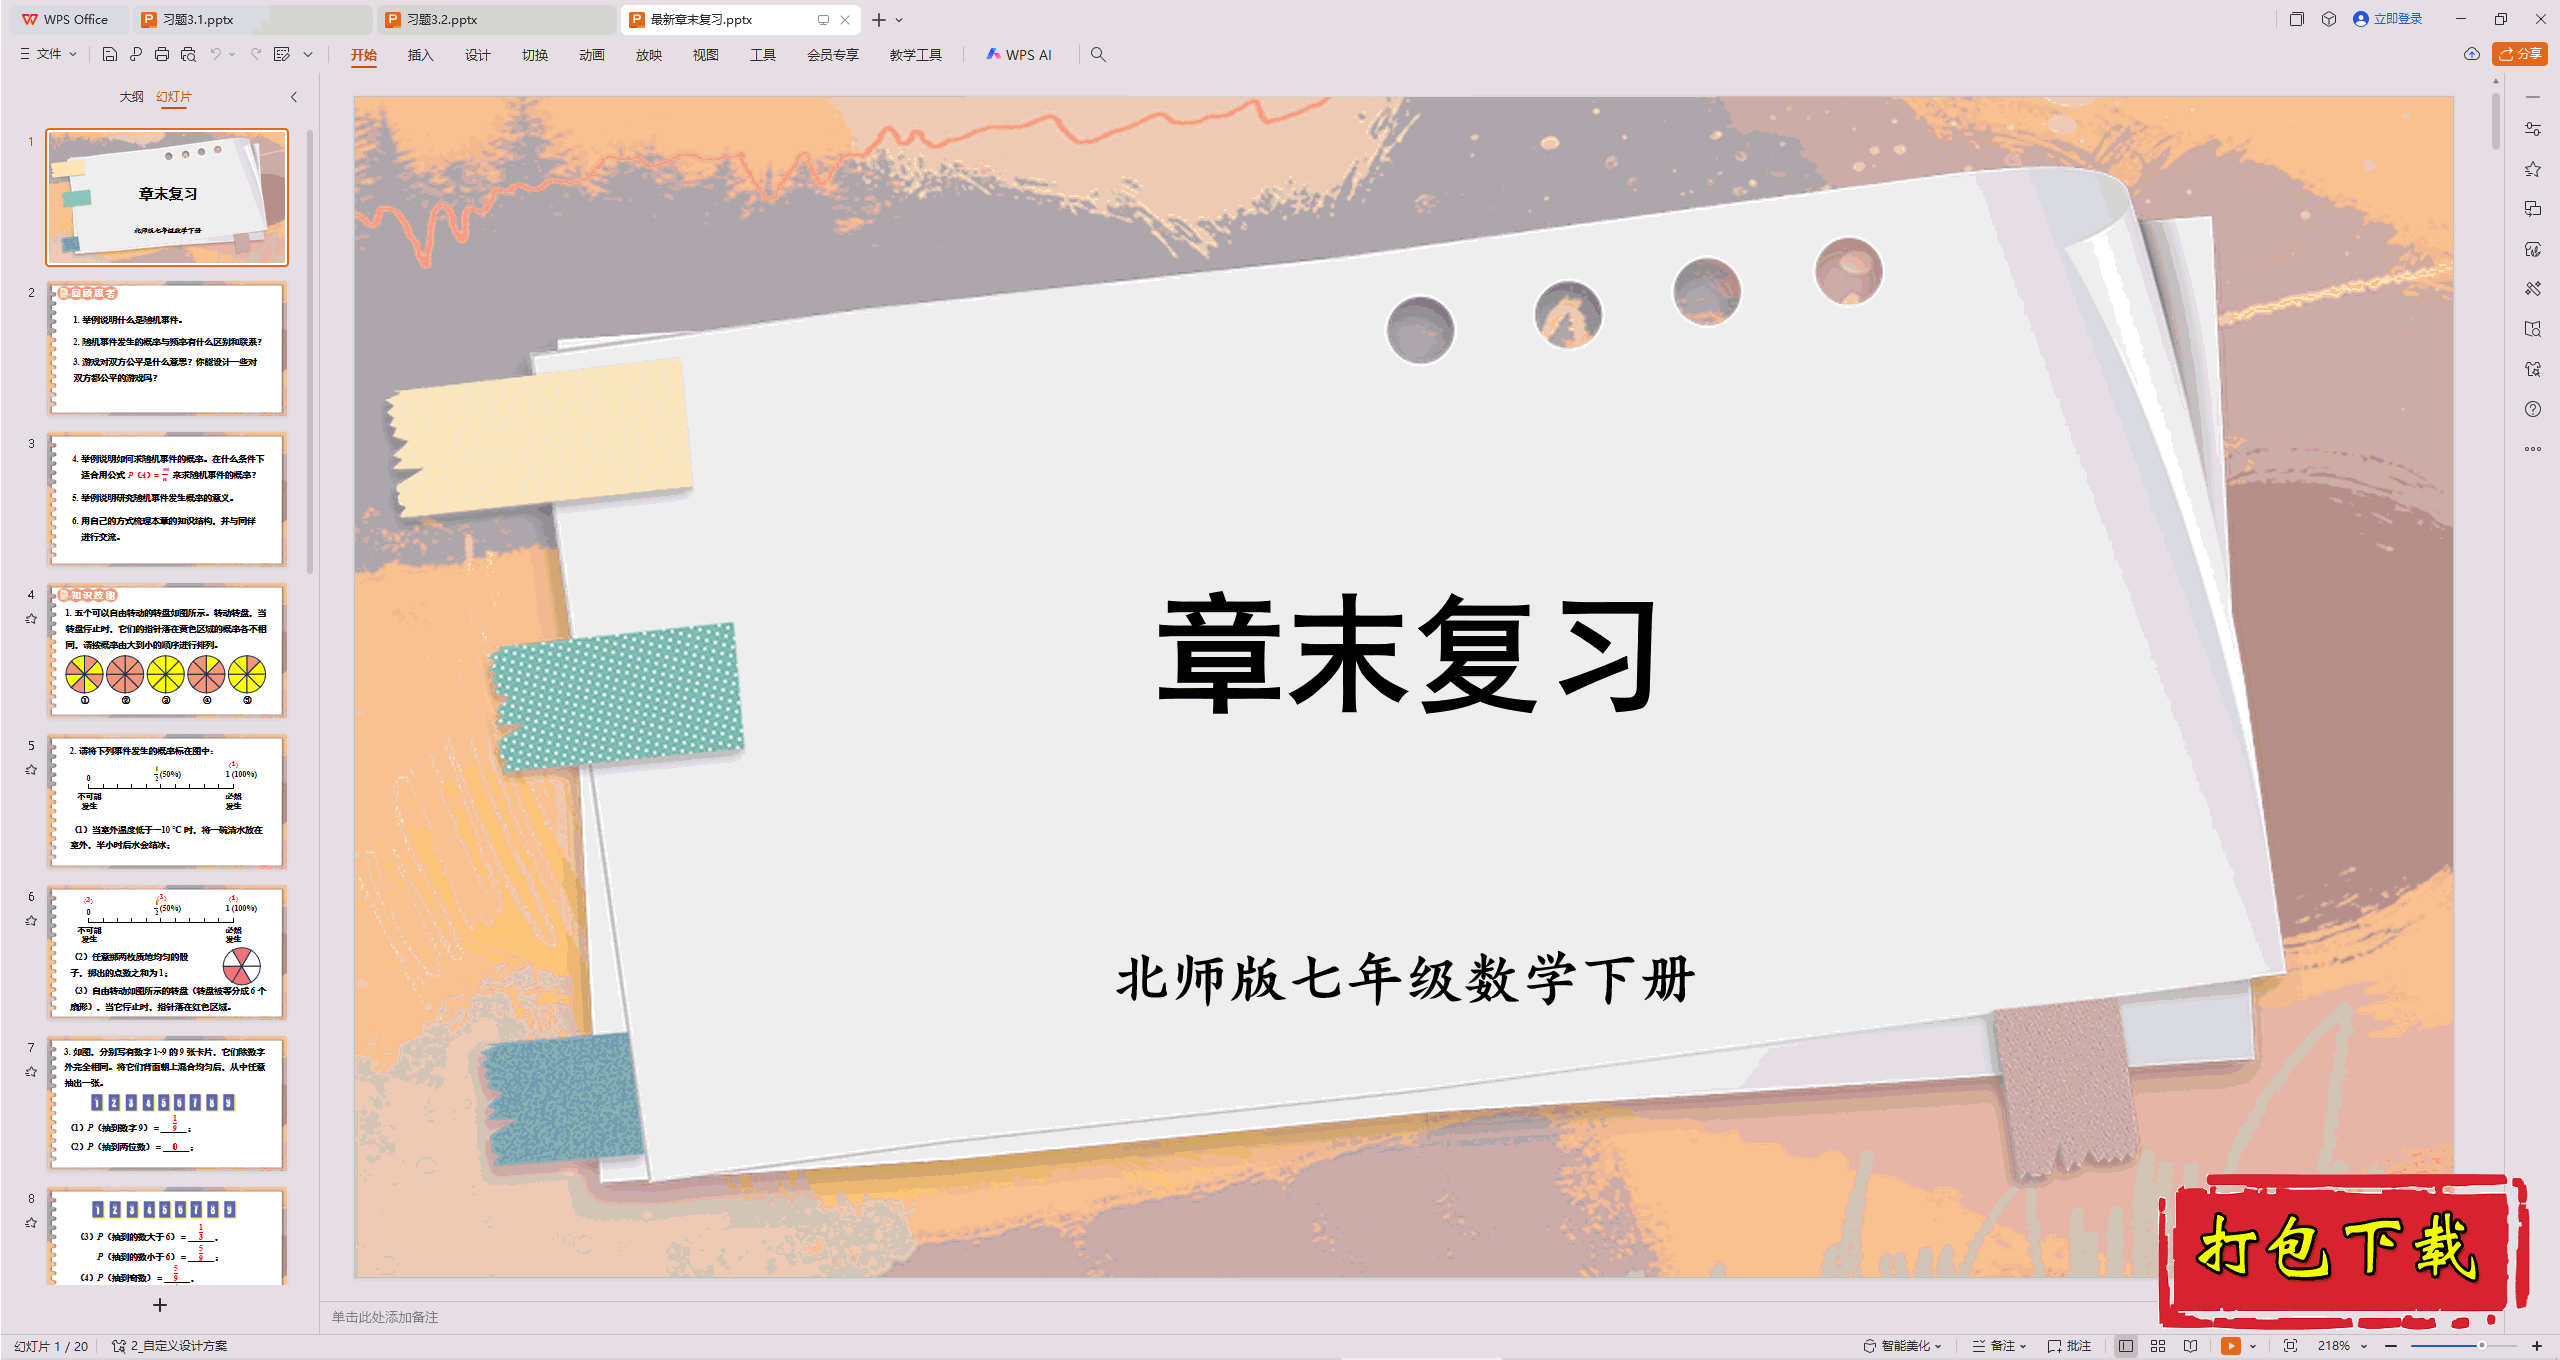Click the zoom in plus button
This screenshot has height=1360, width=2560.
point(2537,1346)
